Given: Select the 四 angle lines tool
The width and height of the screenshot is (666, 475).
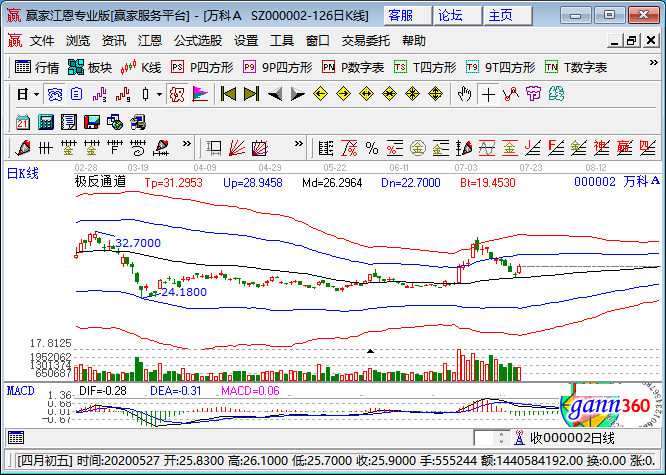Looking at the screenshot, I should (647, 148).
